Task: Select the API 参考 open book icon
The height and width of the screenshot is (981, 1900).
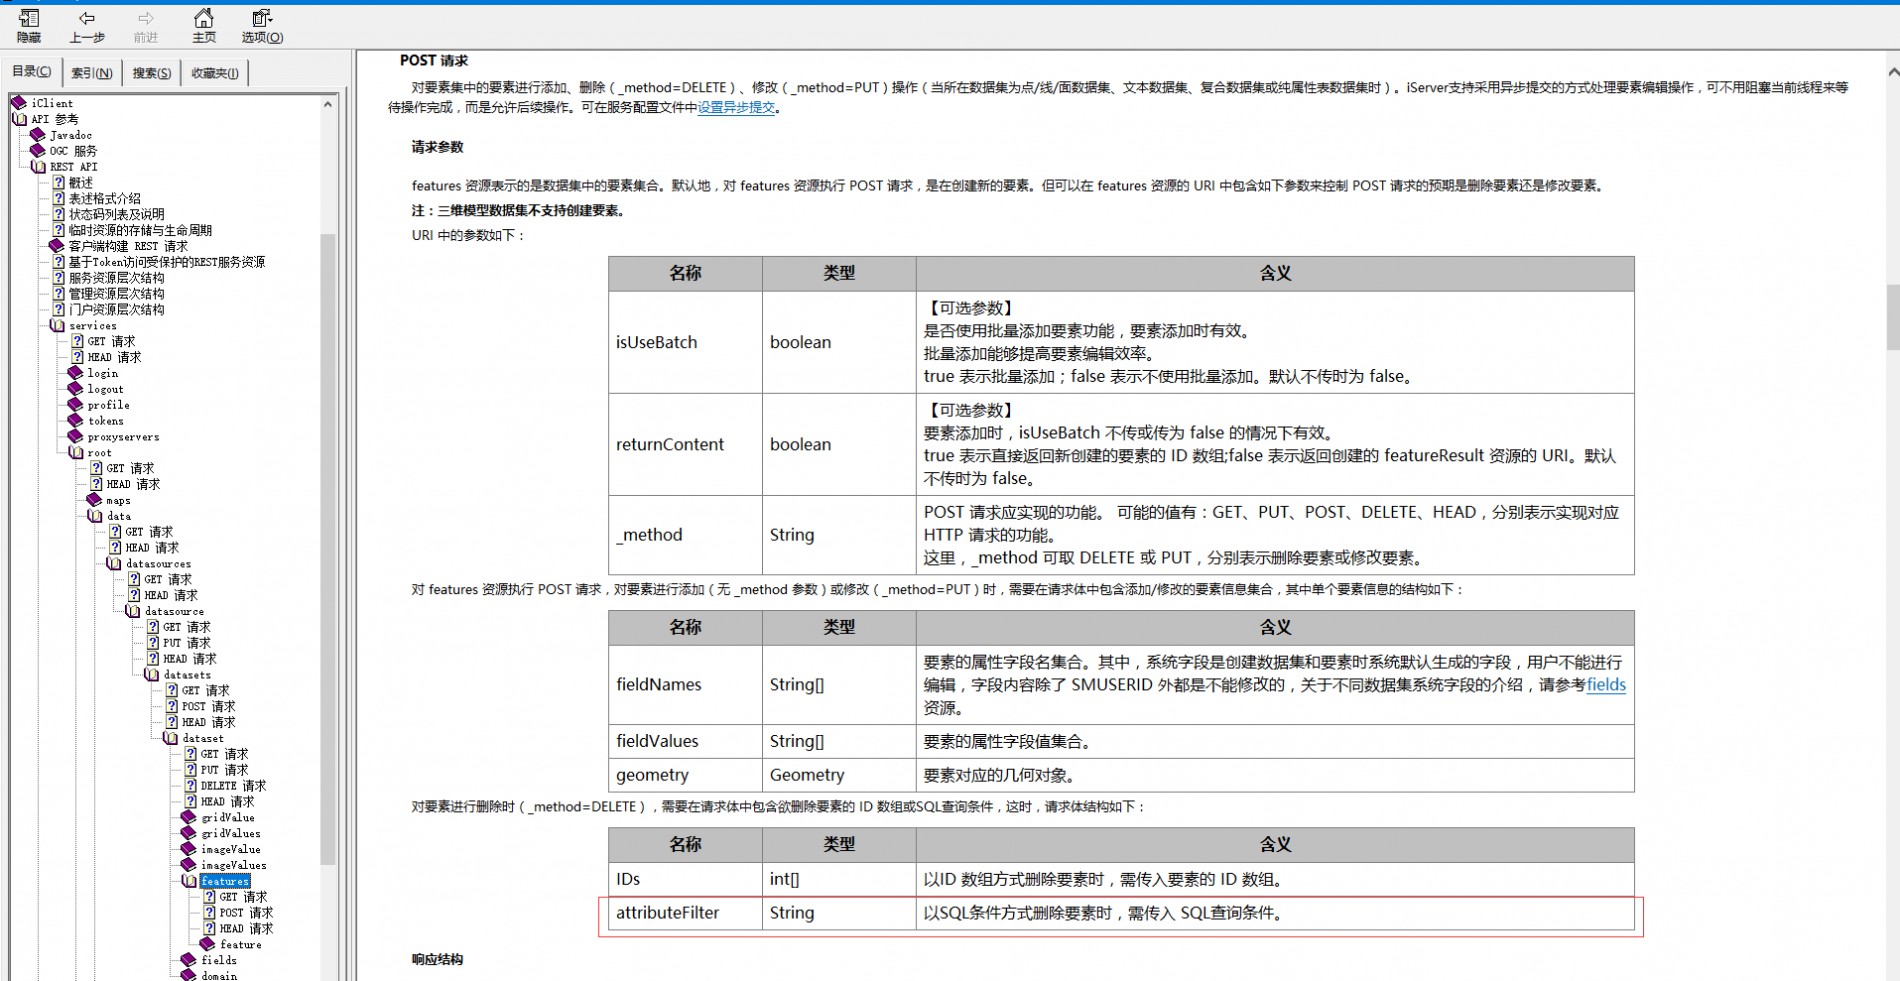Action: [x=20, y=119]
